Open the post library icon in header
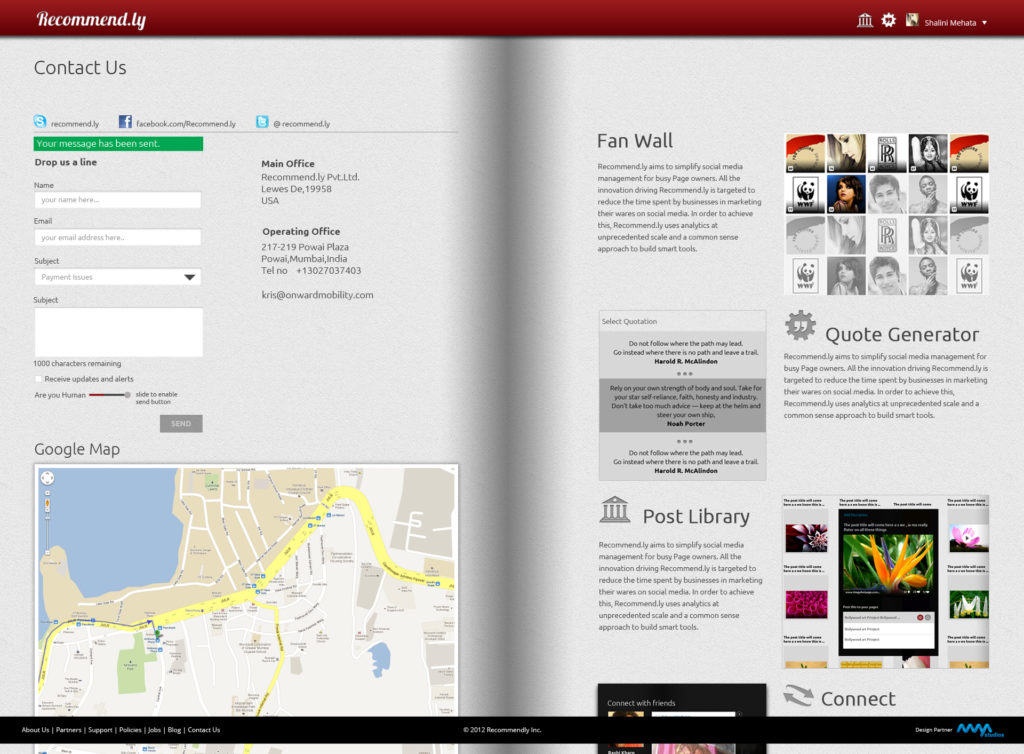Screen dimensions: 1024x754 coord(865,21)
